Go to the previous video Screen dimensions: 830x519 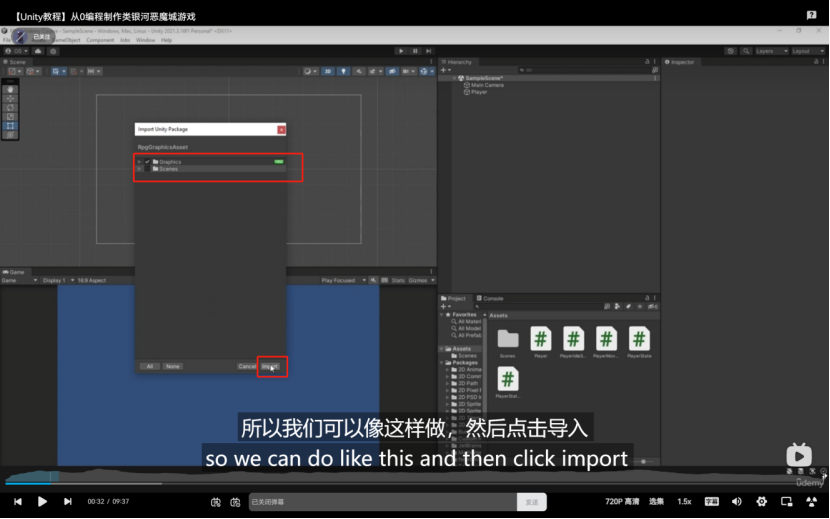click(x=17, y=502)
